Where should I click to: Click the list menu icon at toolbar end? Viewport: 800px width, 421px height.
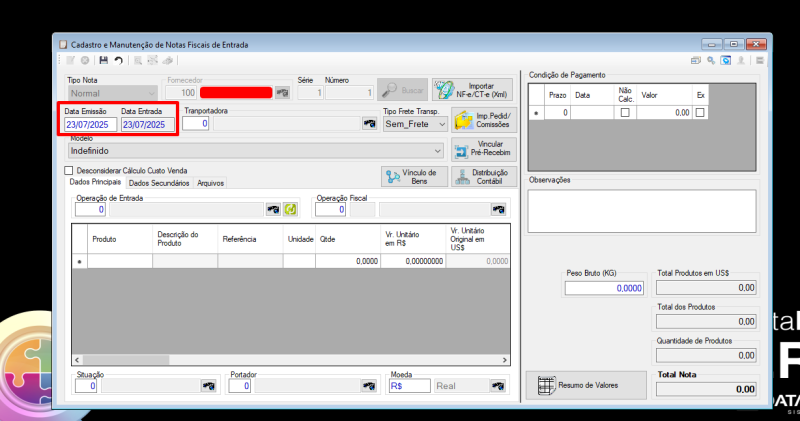(x=760, y=61)
